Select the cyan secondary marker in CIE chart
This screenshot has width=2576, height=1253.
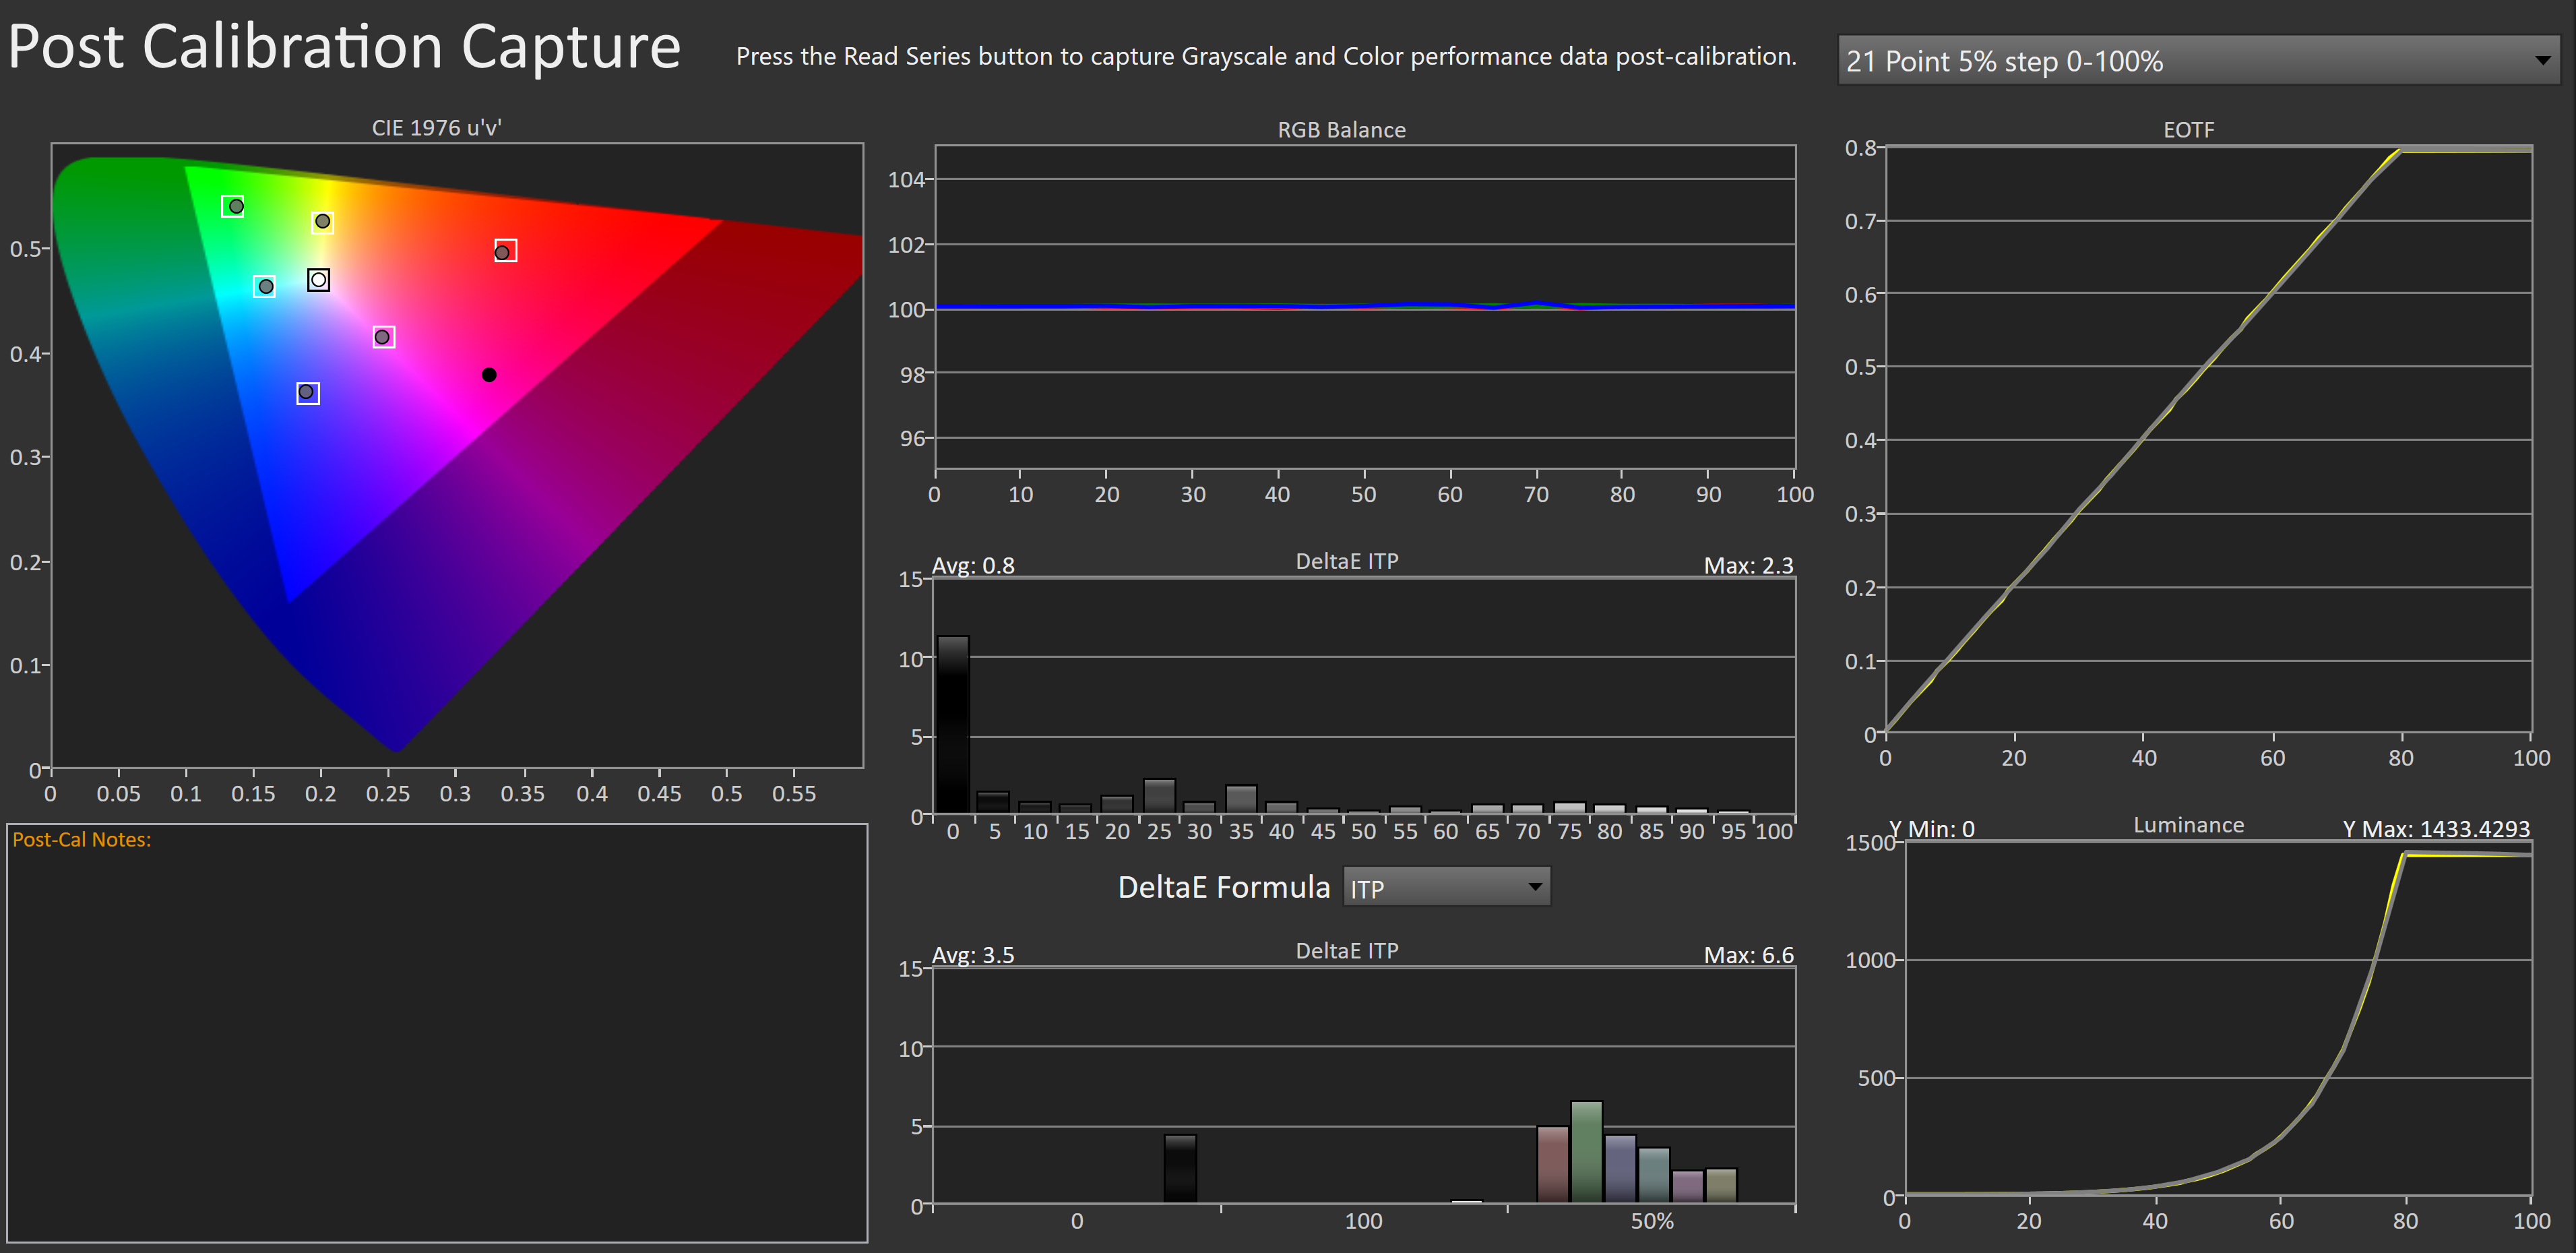(265, 286)
